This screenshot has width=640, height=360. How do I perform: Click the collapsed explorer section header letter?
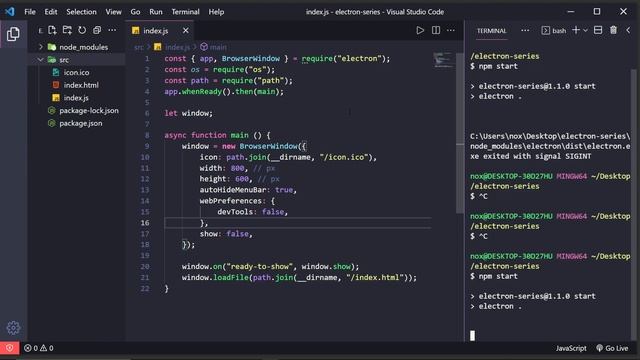point(40,31)
